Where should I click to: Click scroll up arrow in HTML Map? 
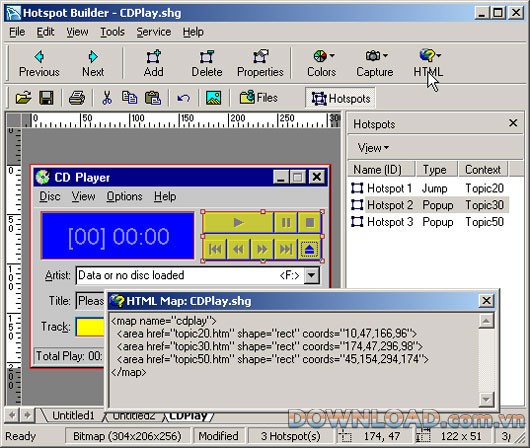coord(486,321)
